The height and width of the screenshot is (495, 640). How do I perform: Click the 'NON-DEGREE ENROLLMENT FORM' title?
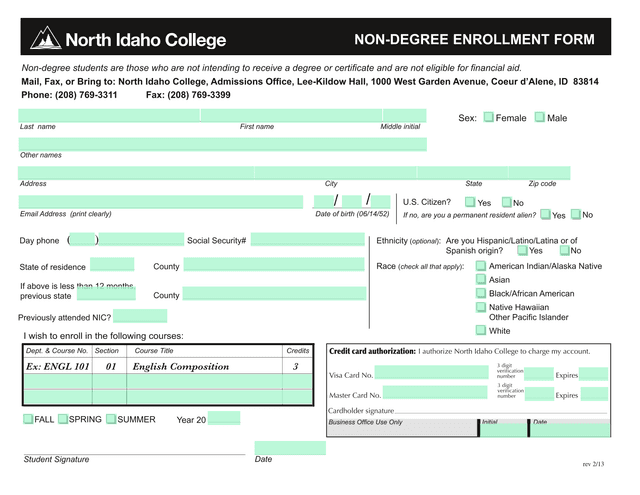tap(474, 39)
